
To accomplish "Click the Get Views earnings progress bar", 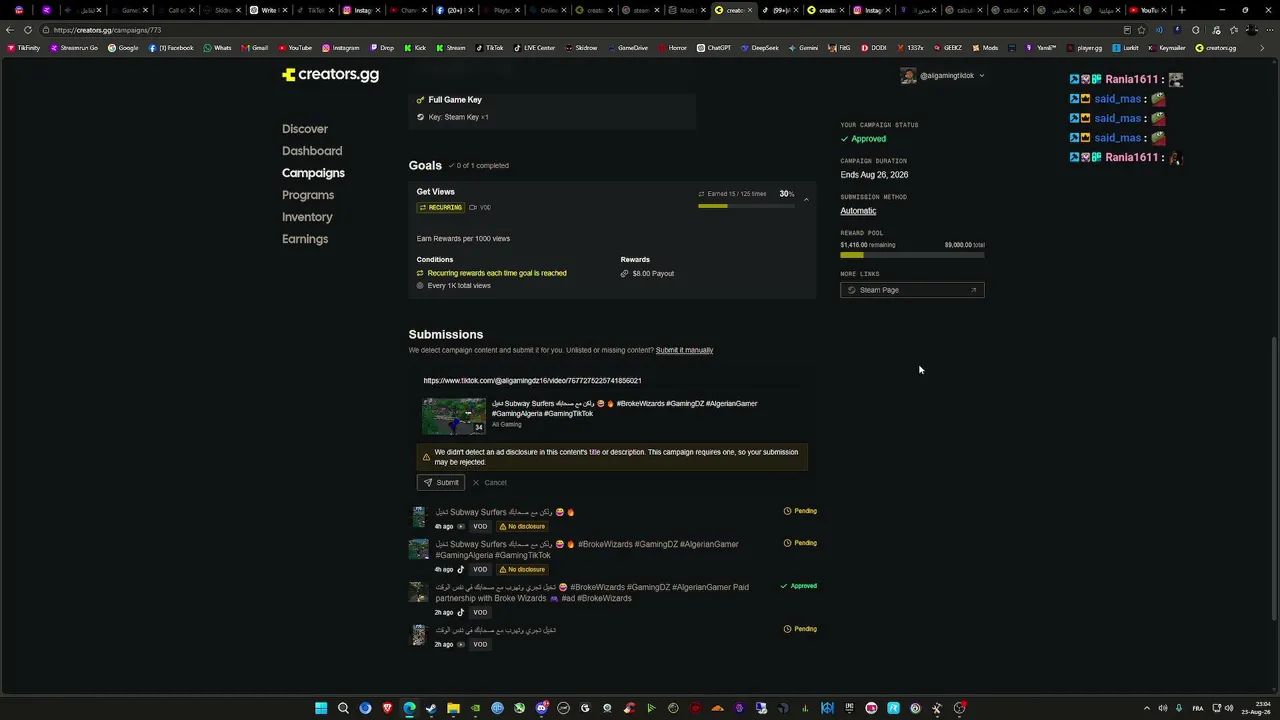I will (x=746, y=206).
